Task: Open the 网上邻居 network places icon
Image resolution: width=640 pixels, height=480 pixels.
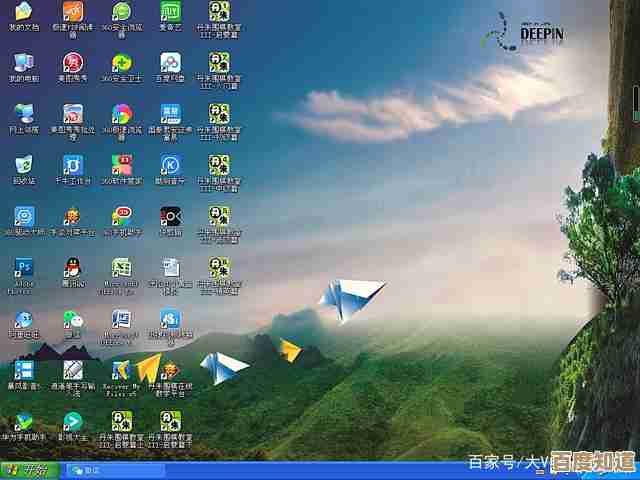Action: point(23,113)
